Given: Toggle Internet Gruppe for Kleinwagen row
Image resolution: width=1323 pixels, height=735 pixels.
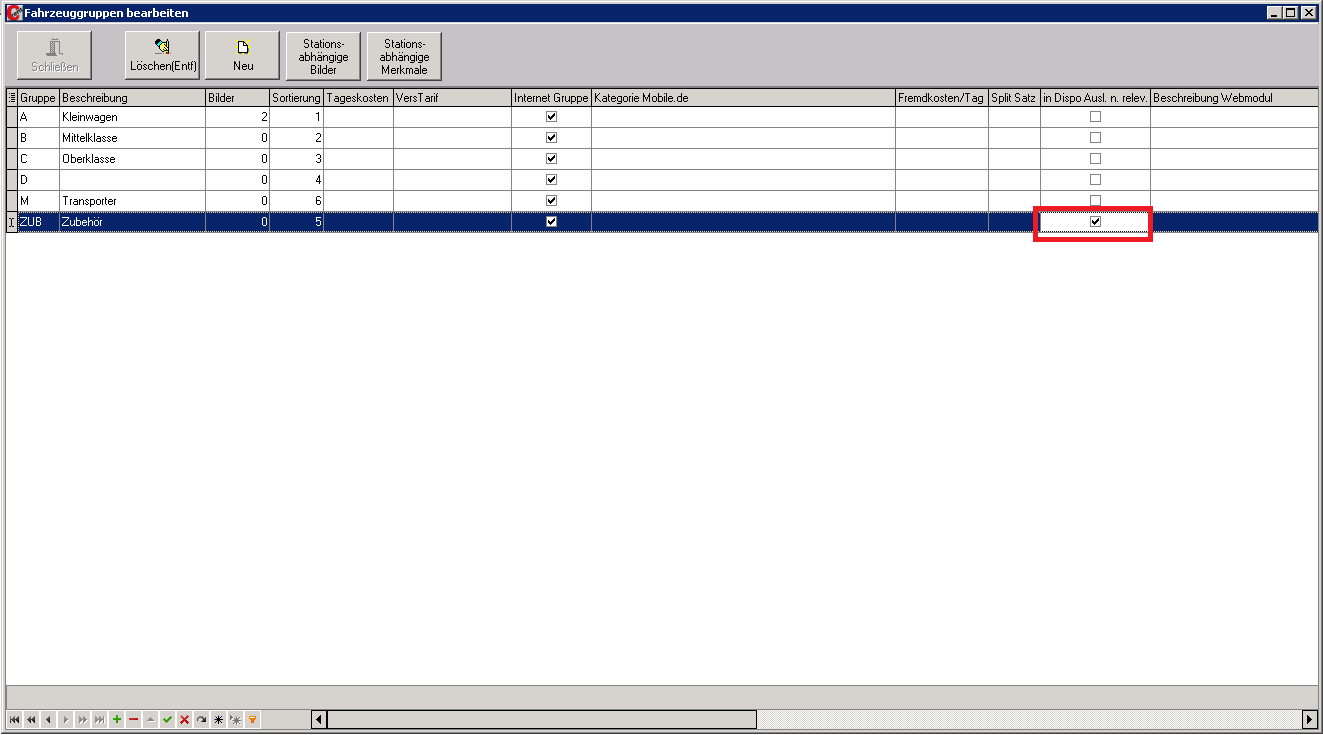Looking at the screenshot, I should [551, 117].
